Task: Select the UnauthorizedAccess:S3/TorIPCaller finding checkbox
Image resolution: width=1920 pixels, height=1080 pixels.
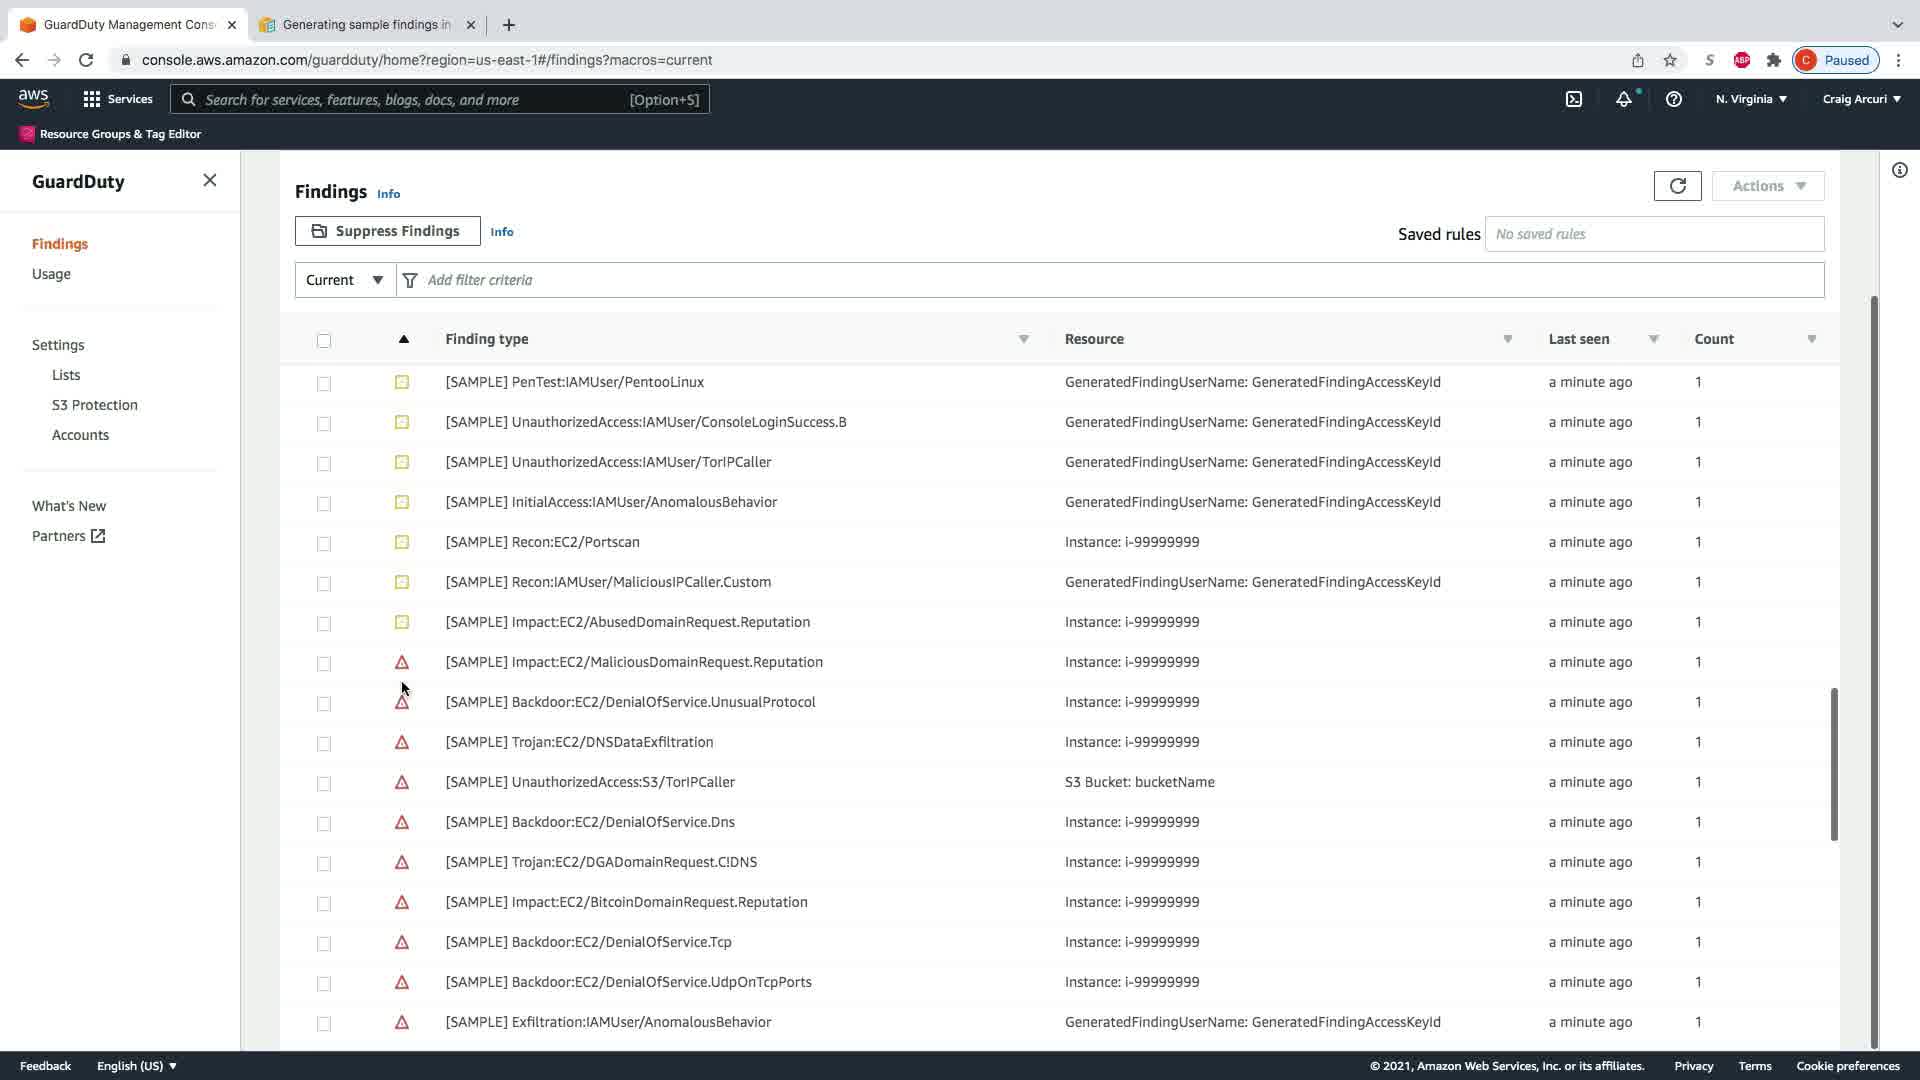Action: point(323,783)
